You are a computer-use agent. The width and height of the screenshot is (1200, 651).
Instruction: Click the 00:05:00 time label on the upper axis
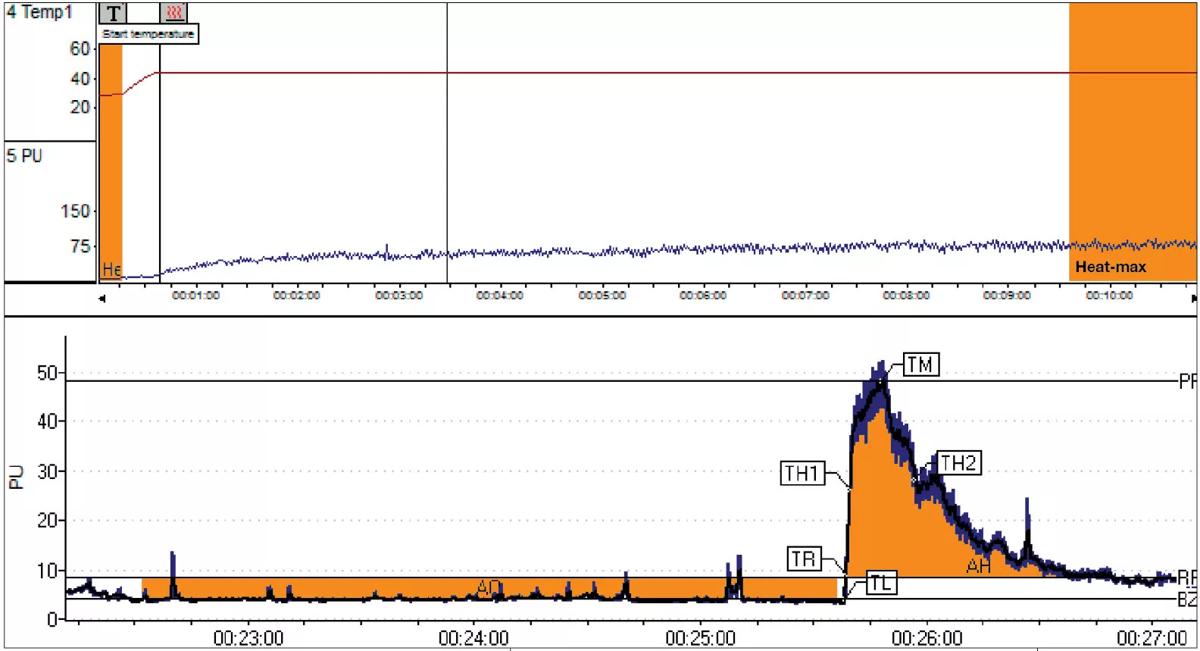(604, 296)
